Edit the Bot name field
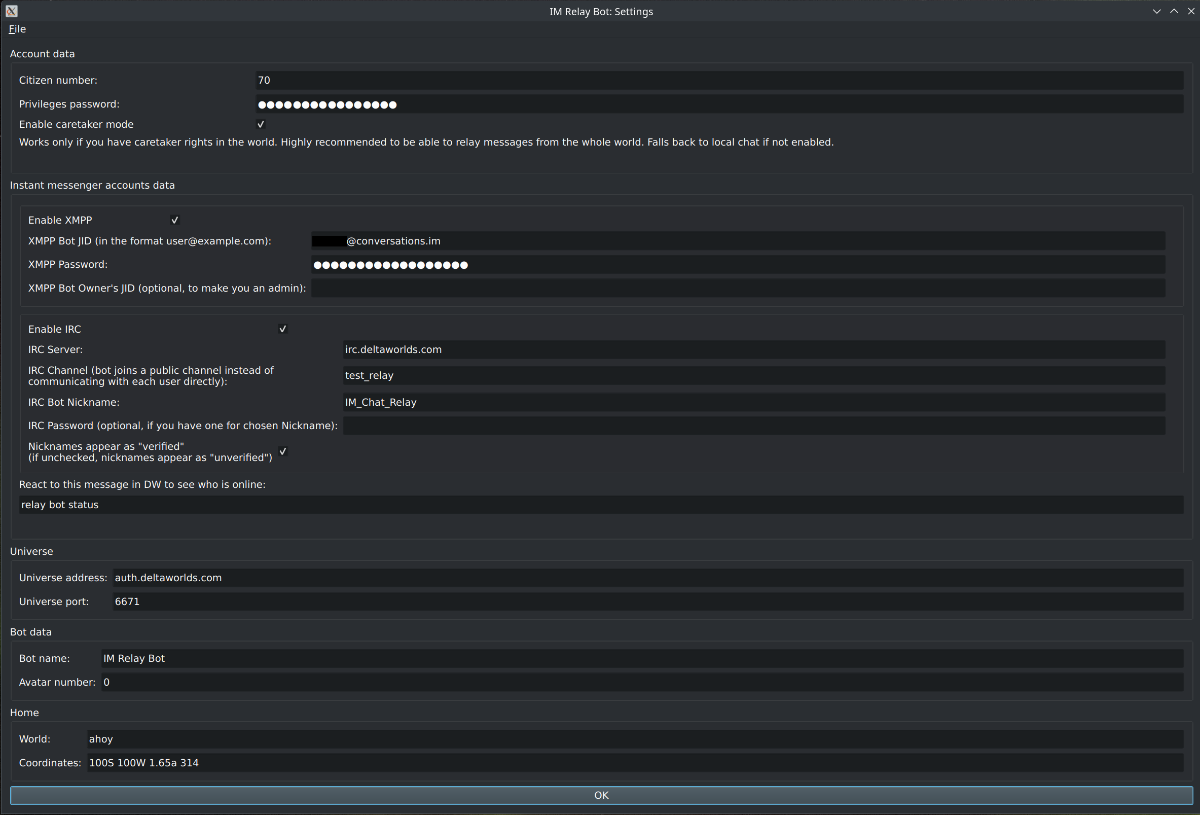1200x815 pixels. tap(641, 659)
